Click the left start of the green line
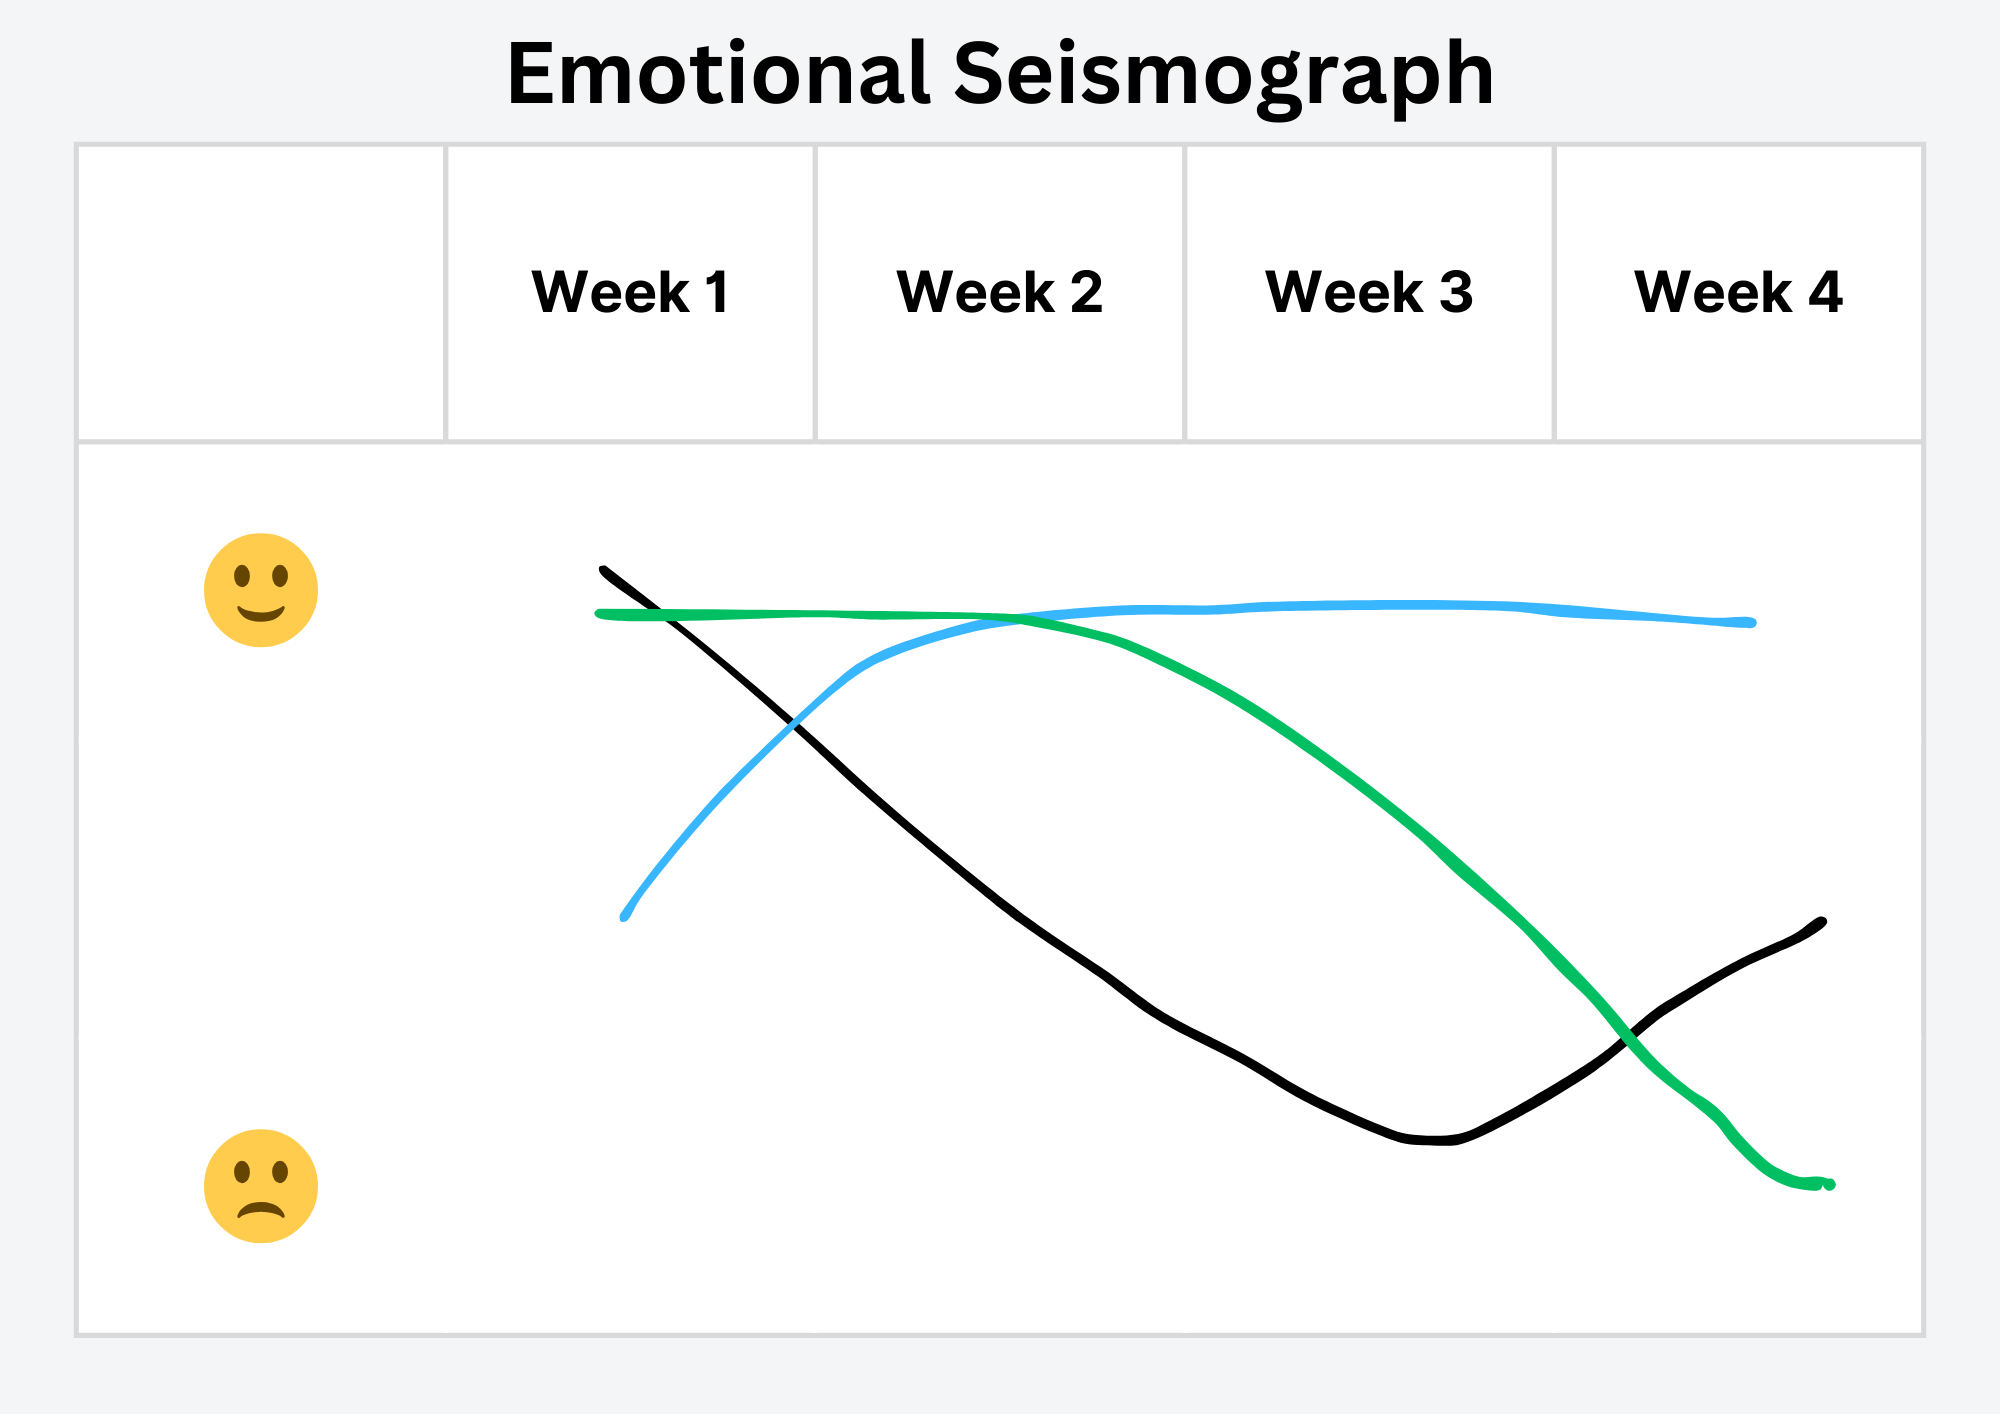 pos(600,614)
